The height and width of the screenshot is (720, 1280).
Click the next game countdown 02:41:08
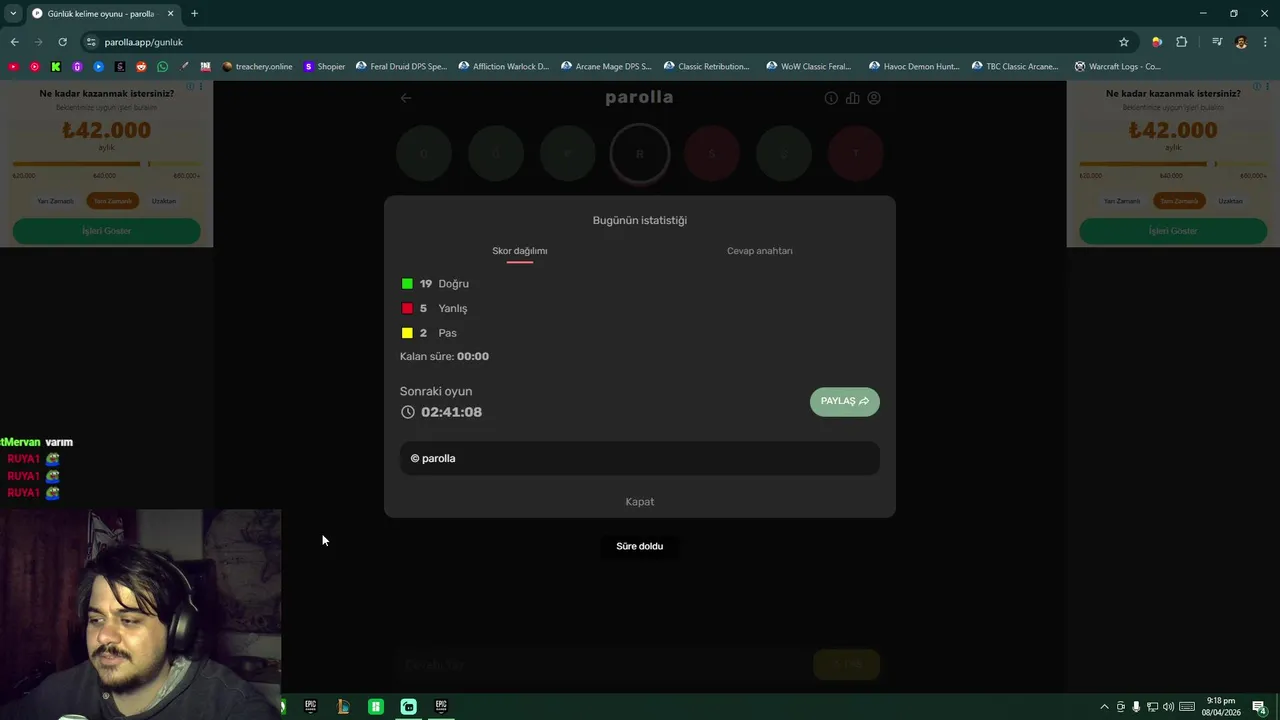(x=441, y=412)
